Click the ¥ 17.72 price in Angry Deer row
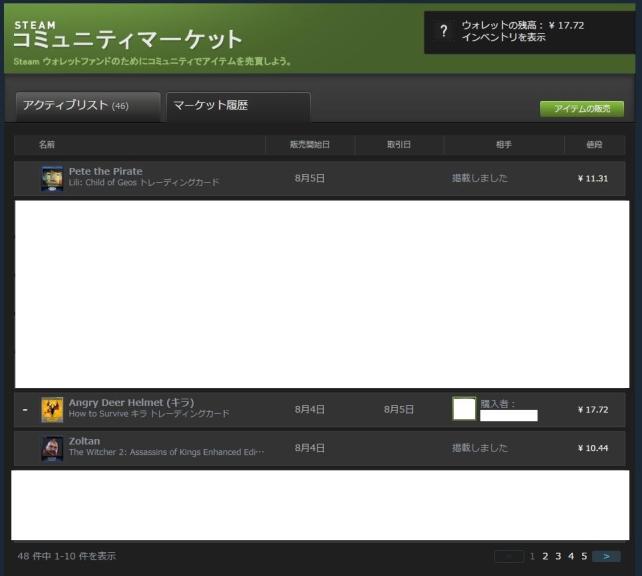Image resolution: width=642 pixels, height=576 pixels. 592,409
